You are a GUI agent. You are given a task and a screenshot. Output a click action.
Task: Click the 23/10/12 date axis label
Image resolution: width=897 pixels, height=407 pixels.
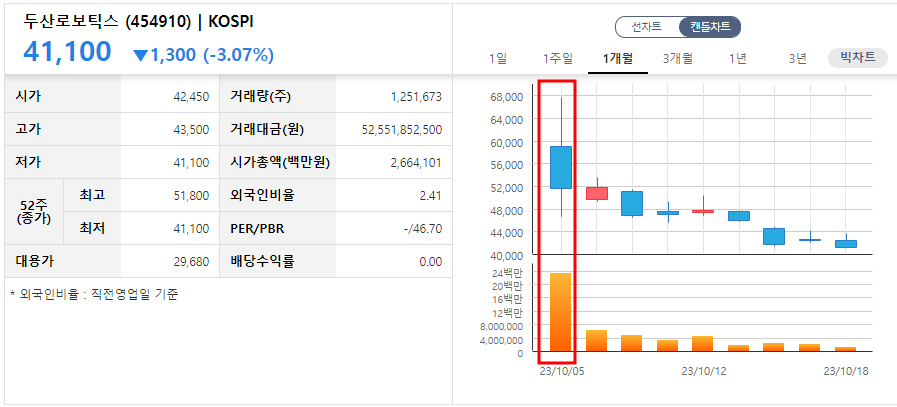[704, 372]
